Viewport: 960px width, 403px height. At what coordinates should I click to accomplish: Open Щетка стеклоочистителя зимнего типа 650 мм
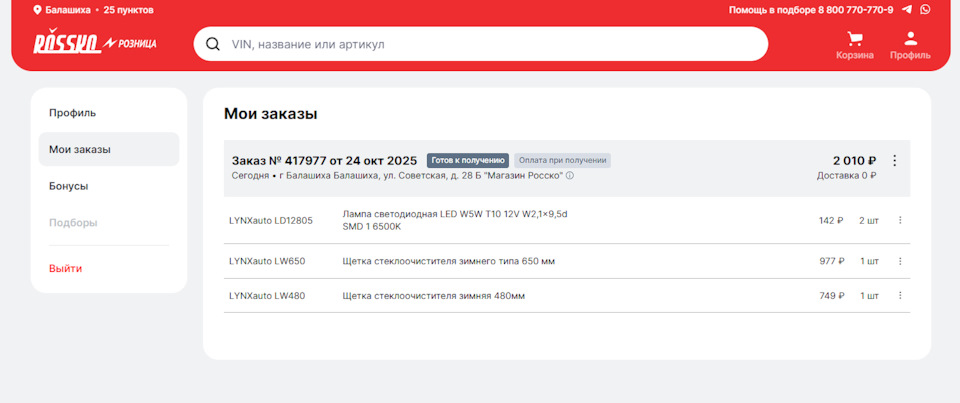coord(448,261)
